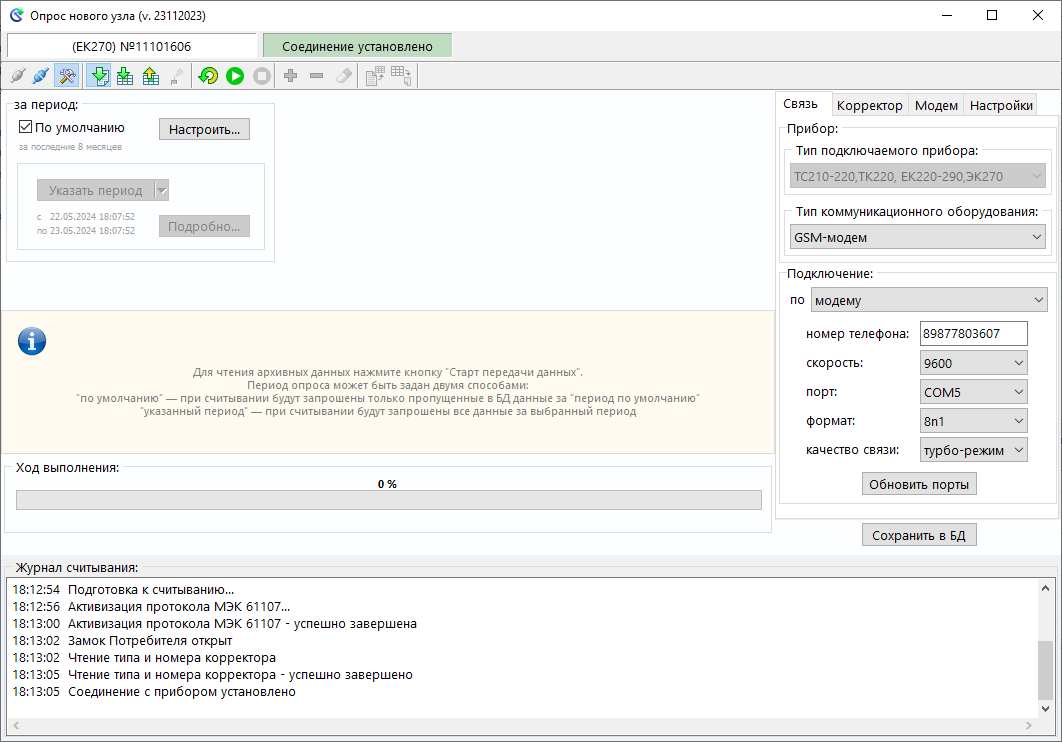The width and height of the screenshot is (1062, 742).
Task: Start data transfer with green play button
Action: 235,76
